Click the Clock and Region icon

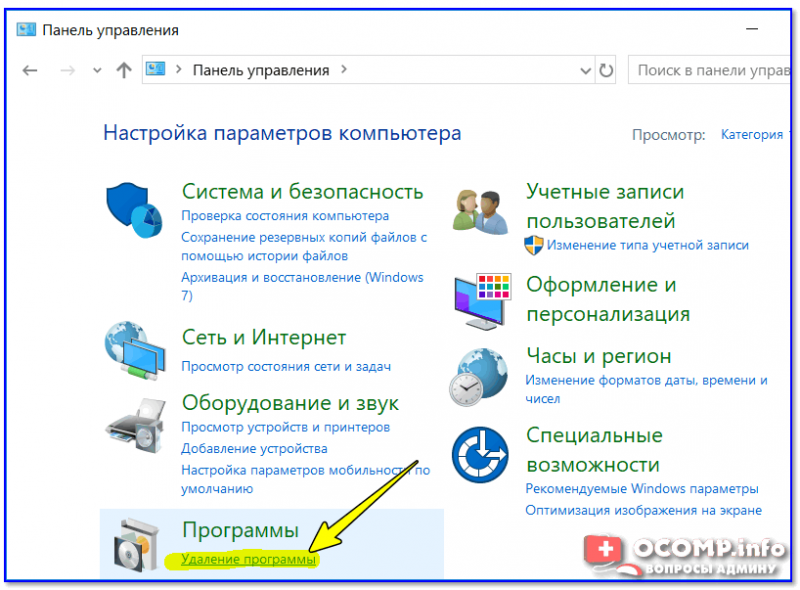coord(480,375)
